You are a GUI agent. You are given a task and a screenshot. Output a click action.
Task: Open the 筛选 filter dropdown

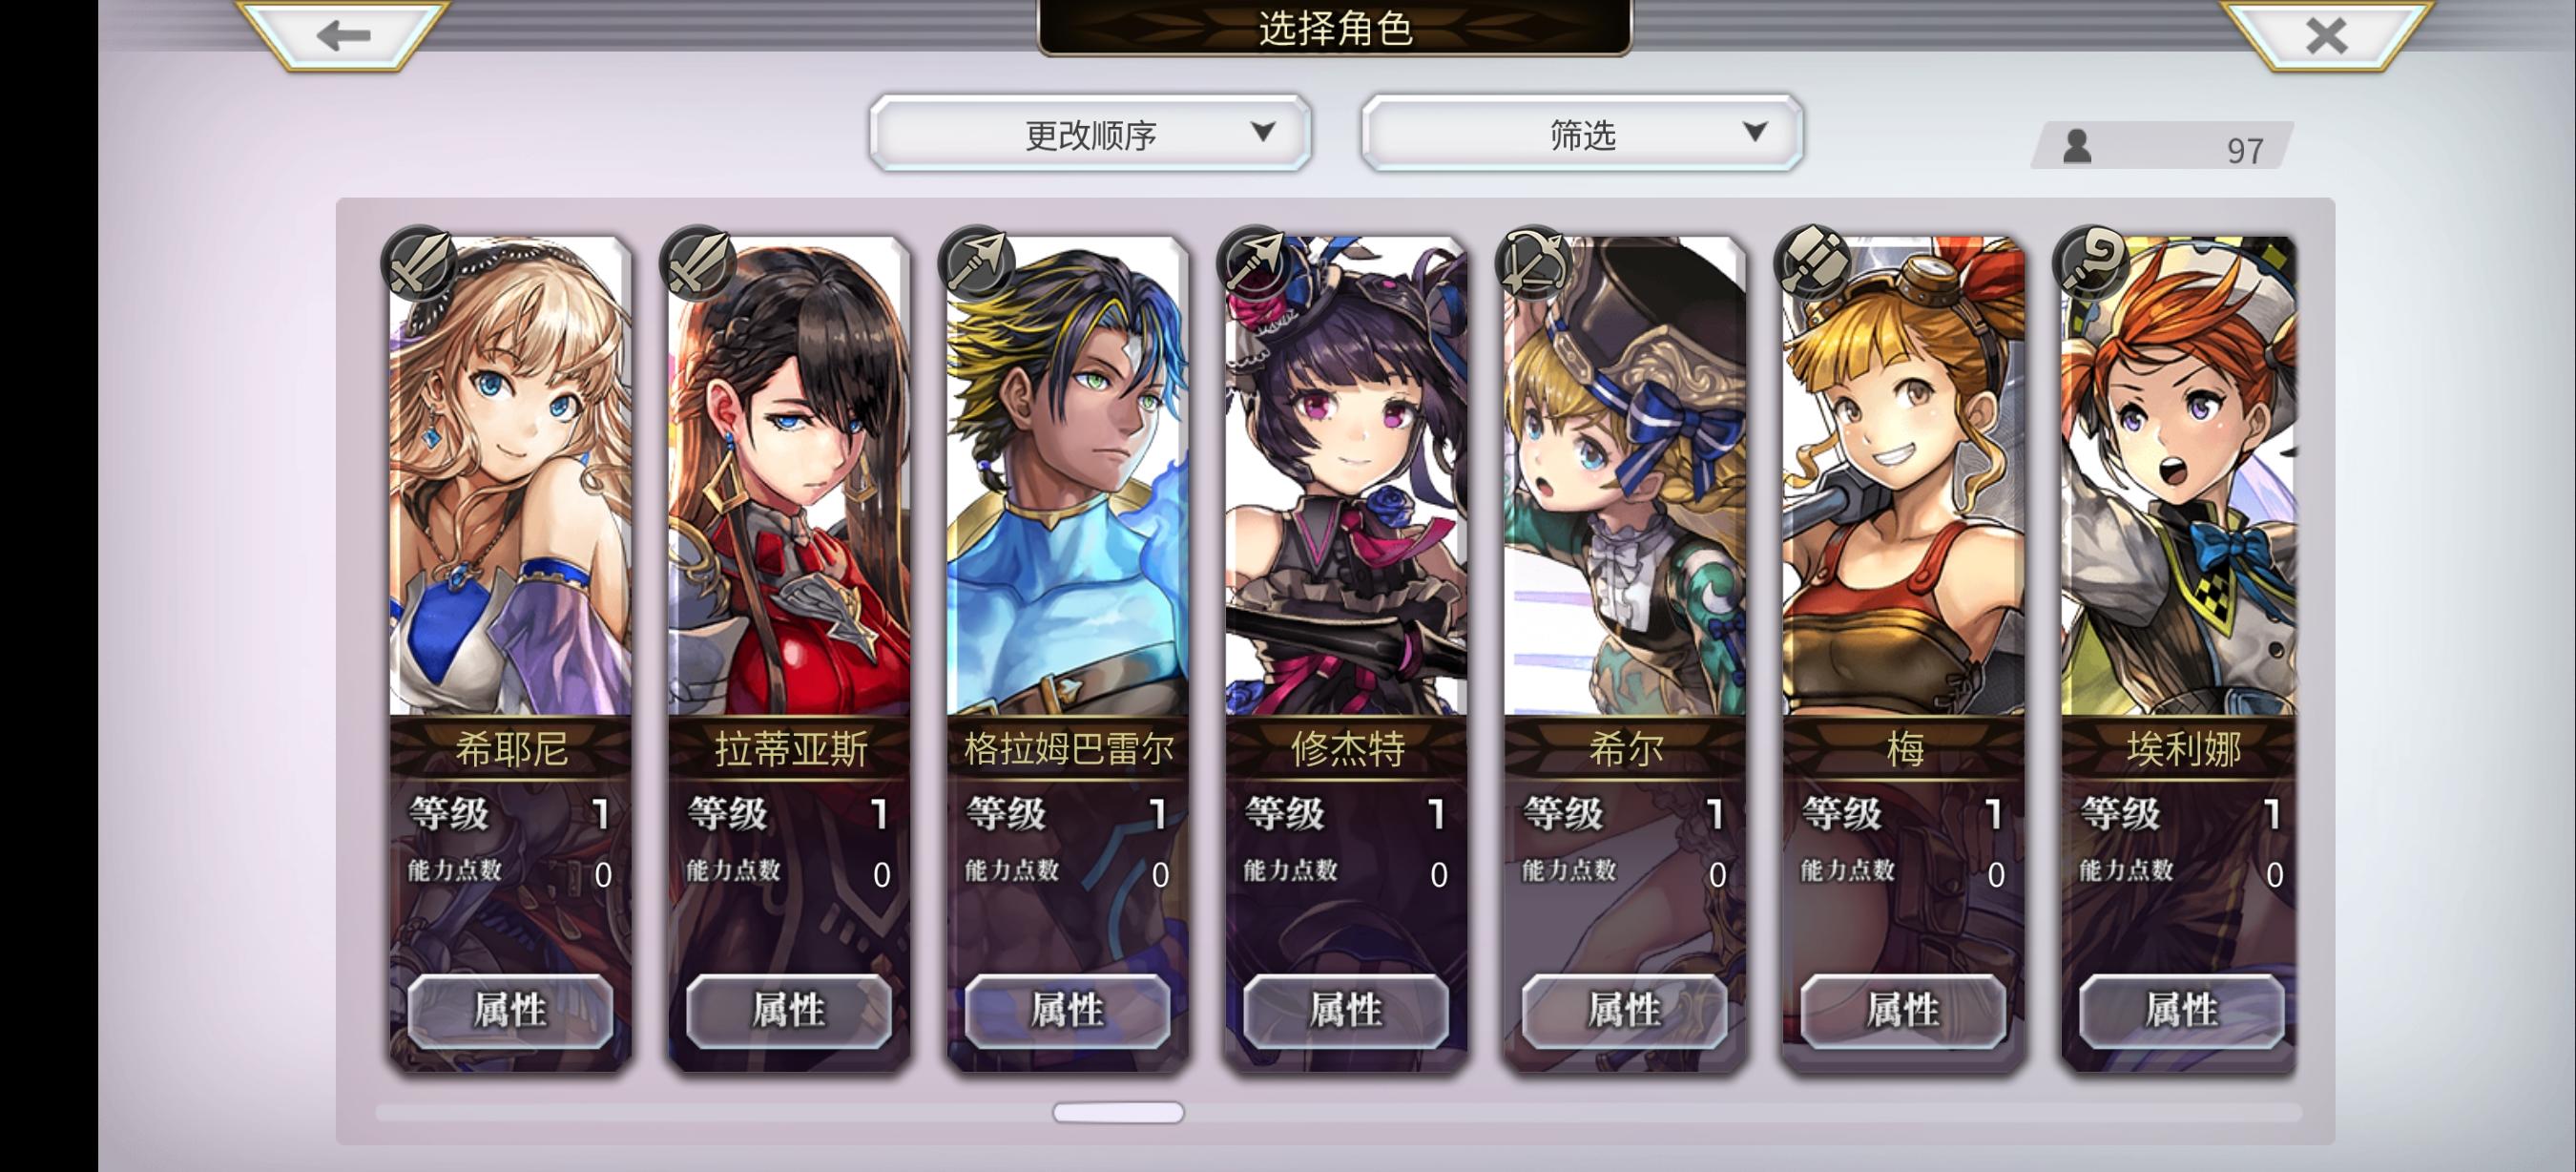point(1582,133)
